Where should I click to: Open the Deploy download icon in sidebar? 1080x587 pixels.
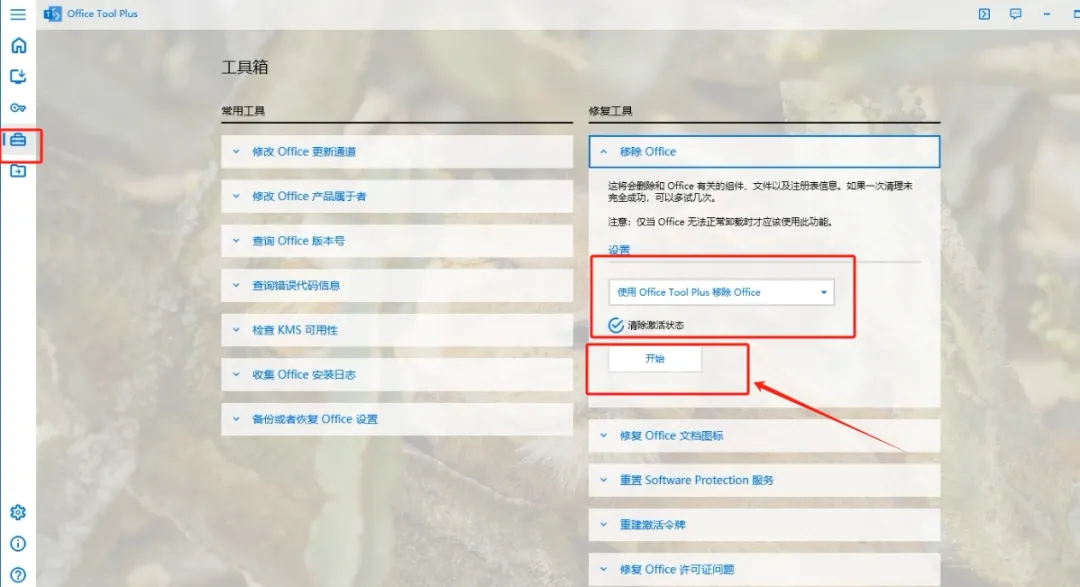(x=18, y=76)
